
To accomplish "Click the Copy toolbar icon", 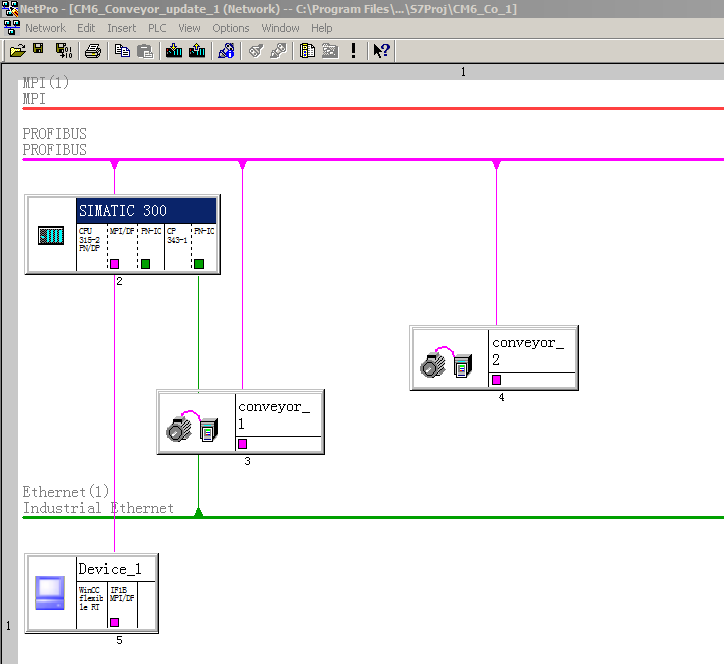I will tap(122, 50).
